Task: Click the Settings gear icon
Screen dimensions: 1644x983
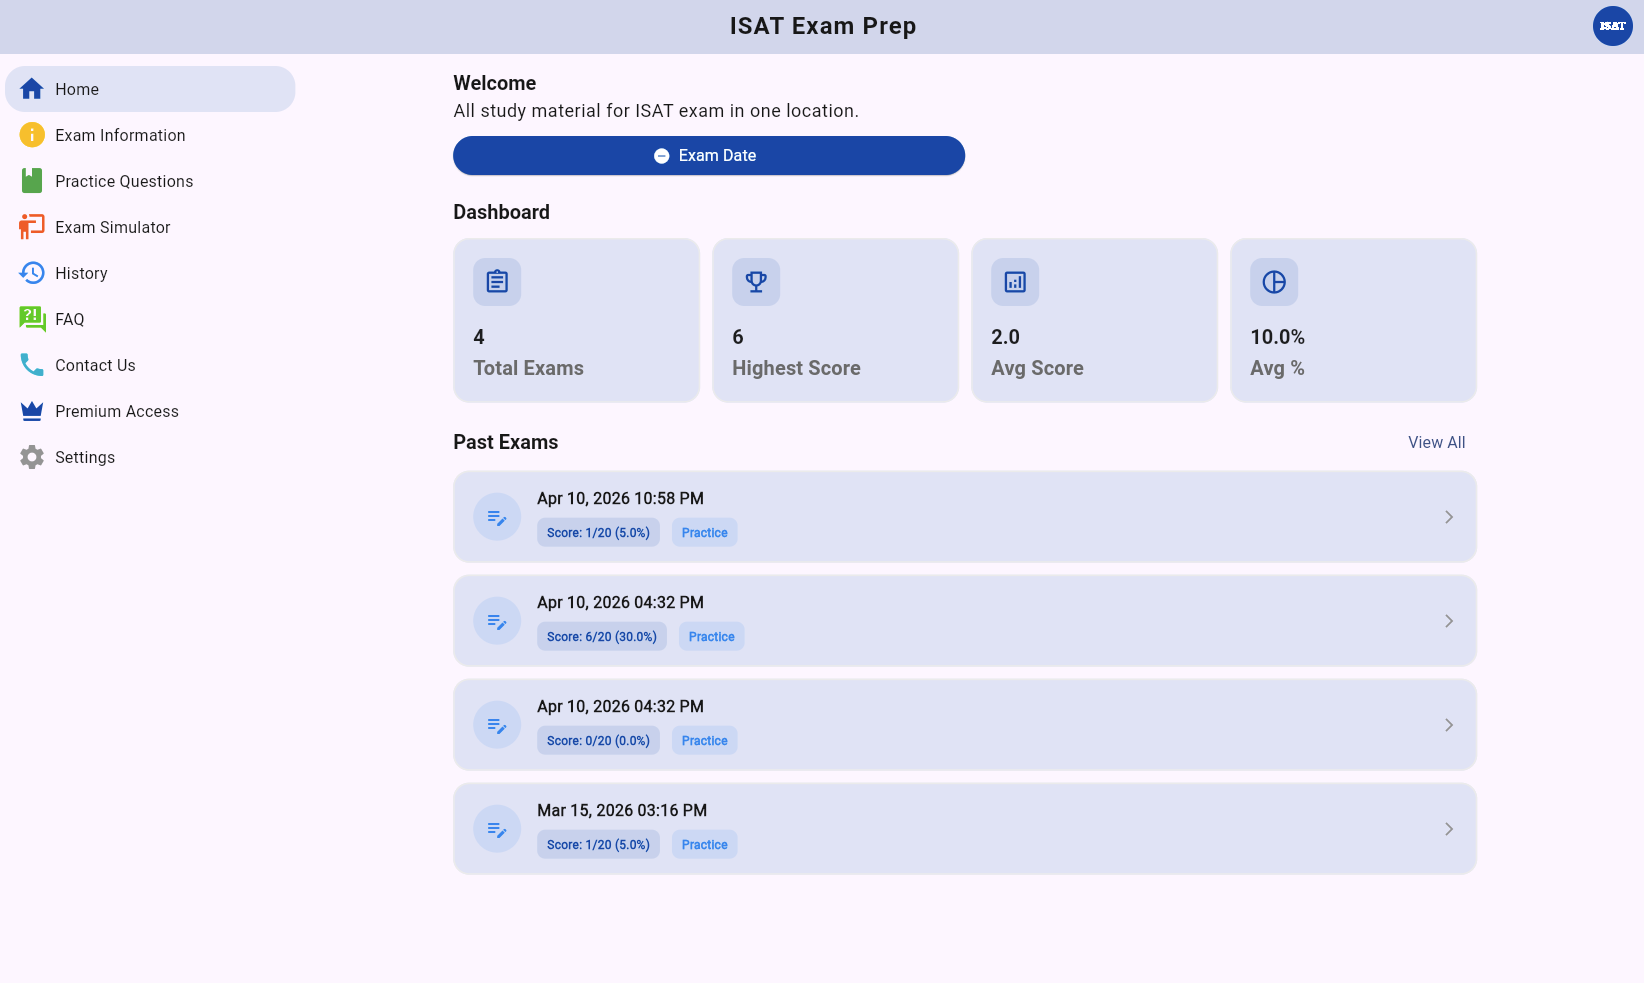Action: click(x=32, y=457)
